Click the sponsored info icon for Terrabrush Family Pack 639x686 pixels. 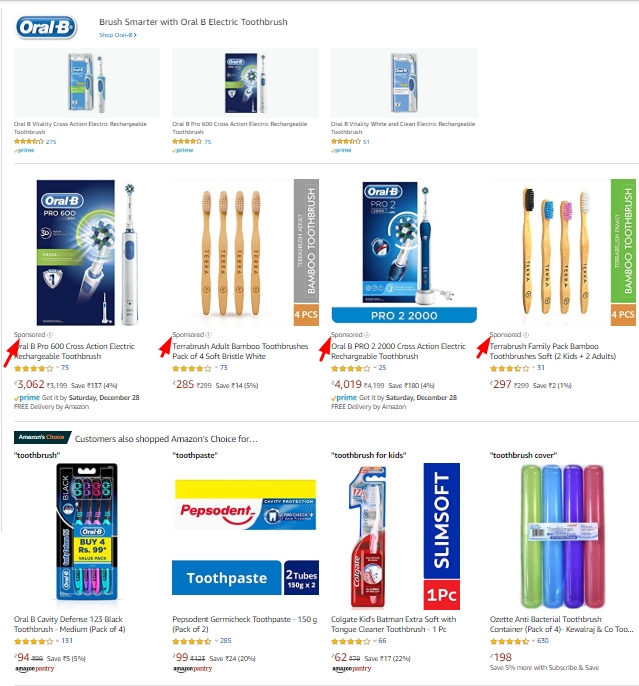(526, 335)
